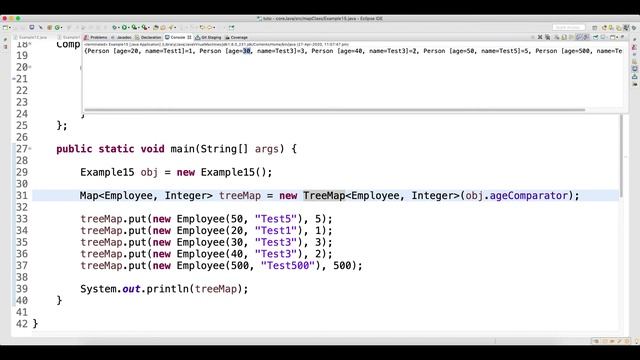Image resolution: width=640 pixels, height=360 pixels.
Task: Switch to the Coverage tab
Action: point(236,37)
